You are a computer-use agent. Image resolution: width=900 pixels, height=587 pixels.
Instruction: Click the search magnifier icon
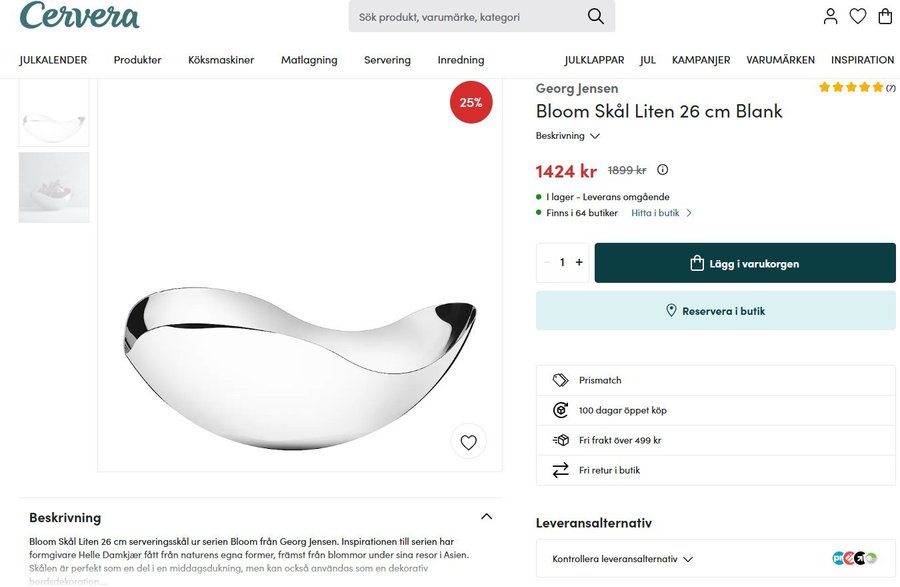(x=595, y=16)
